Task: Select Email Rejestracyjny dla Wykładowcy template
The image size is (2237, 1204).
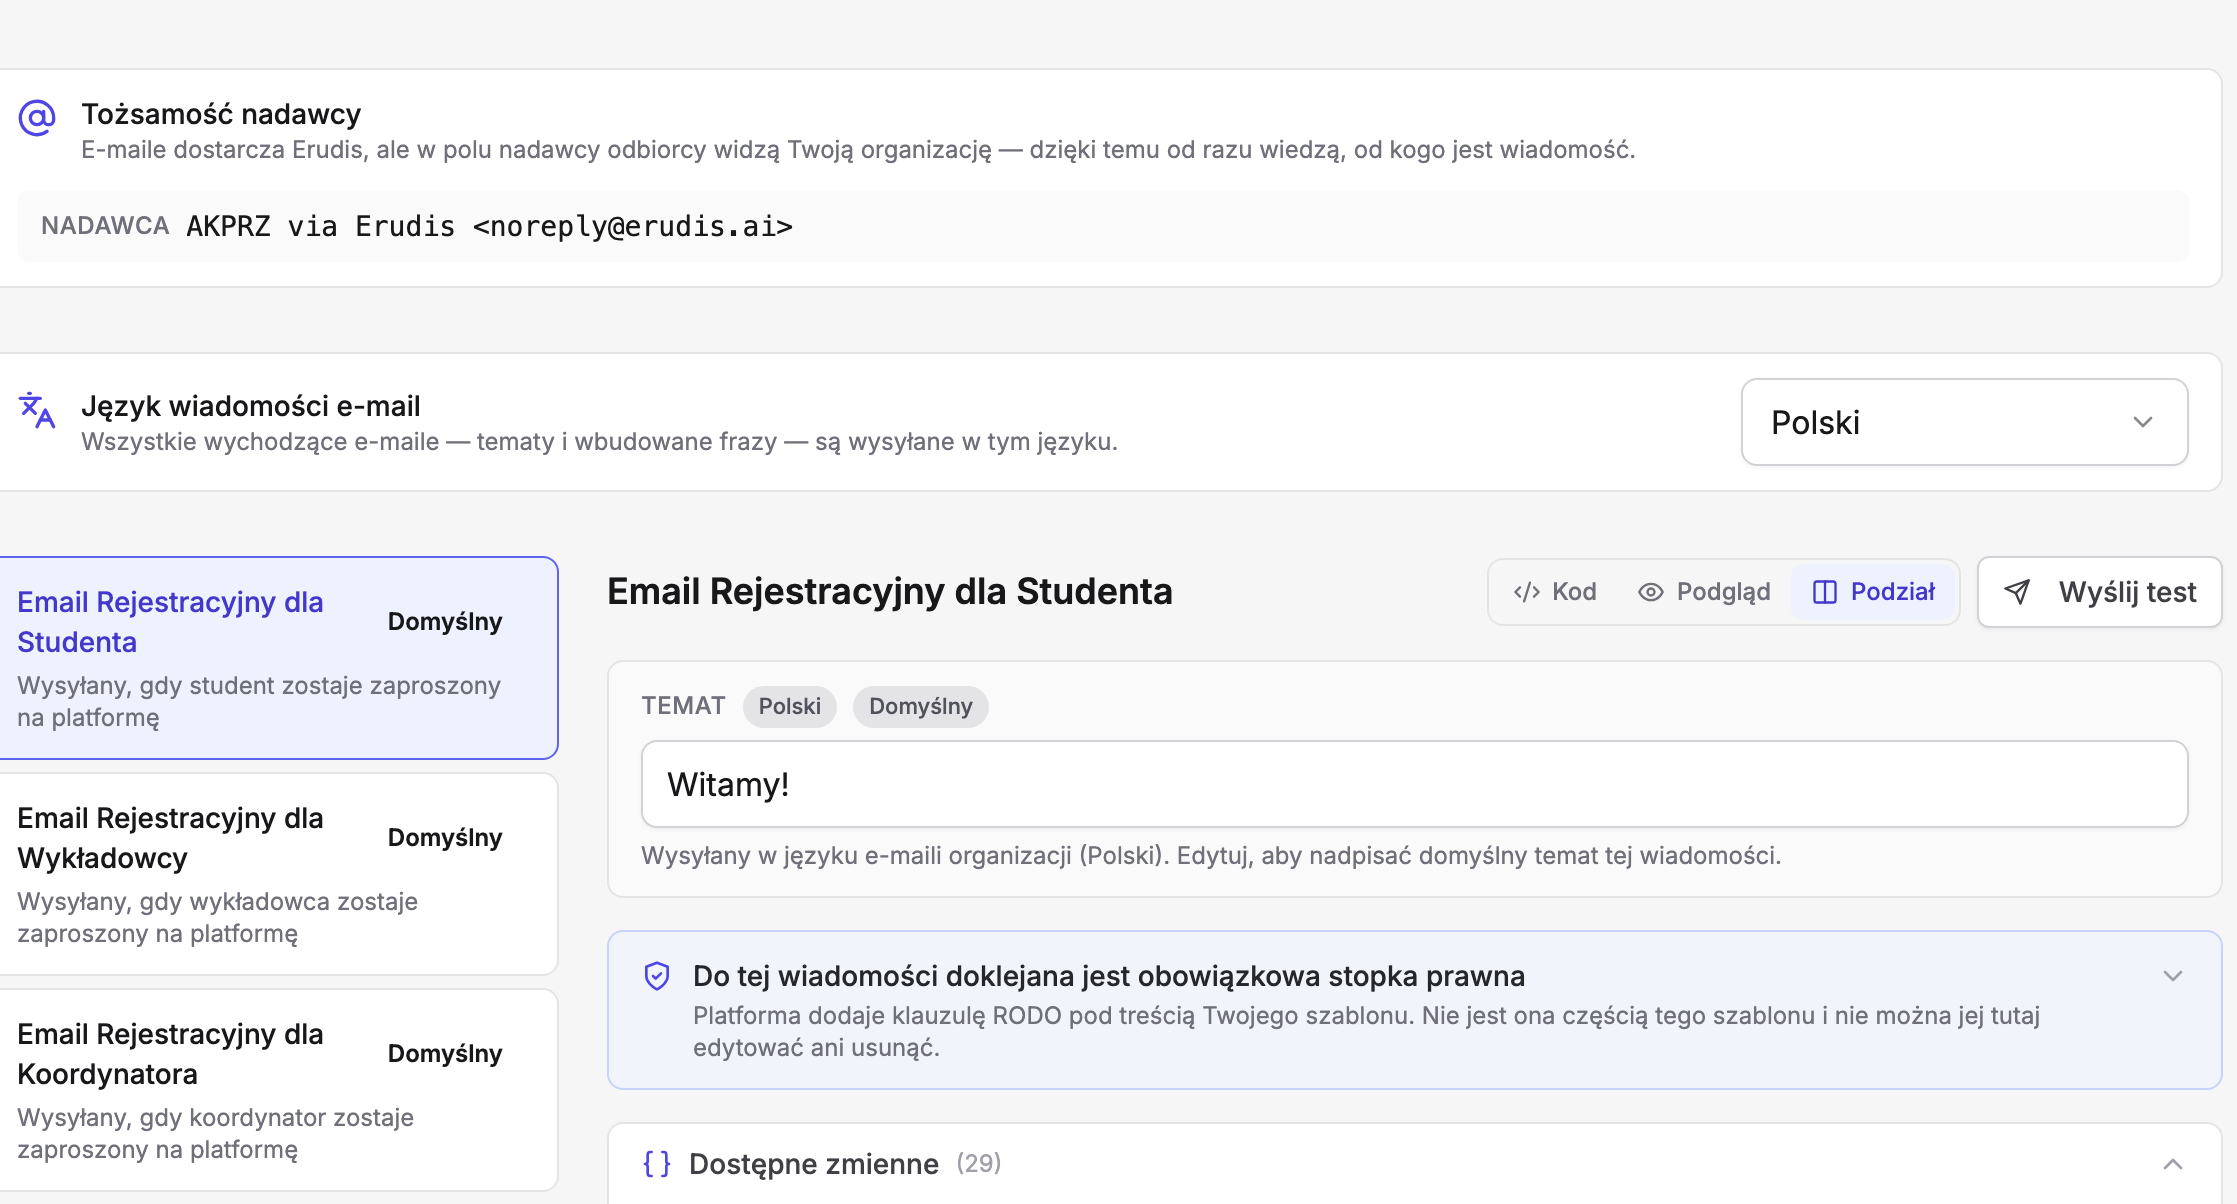Action: (278, 874)
